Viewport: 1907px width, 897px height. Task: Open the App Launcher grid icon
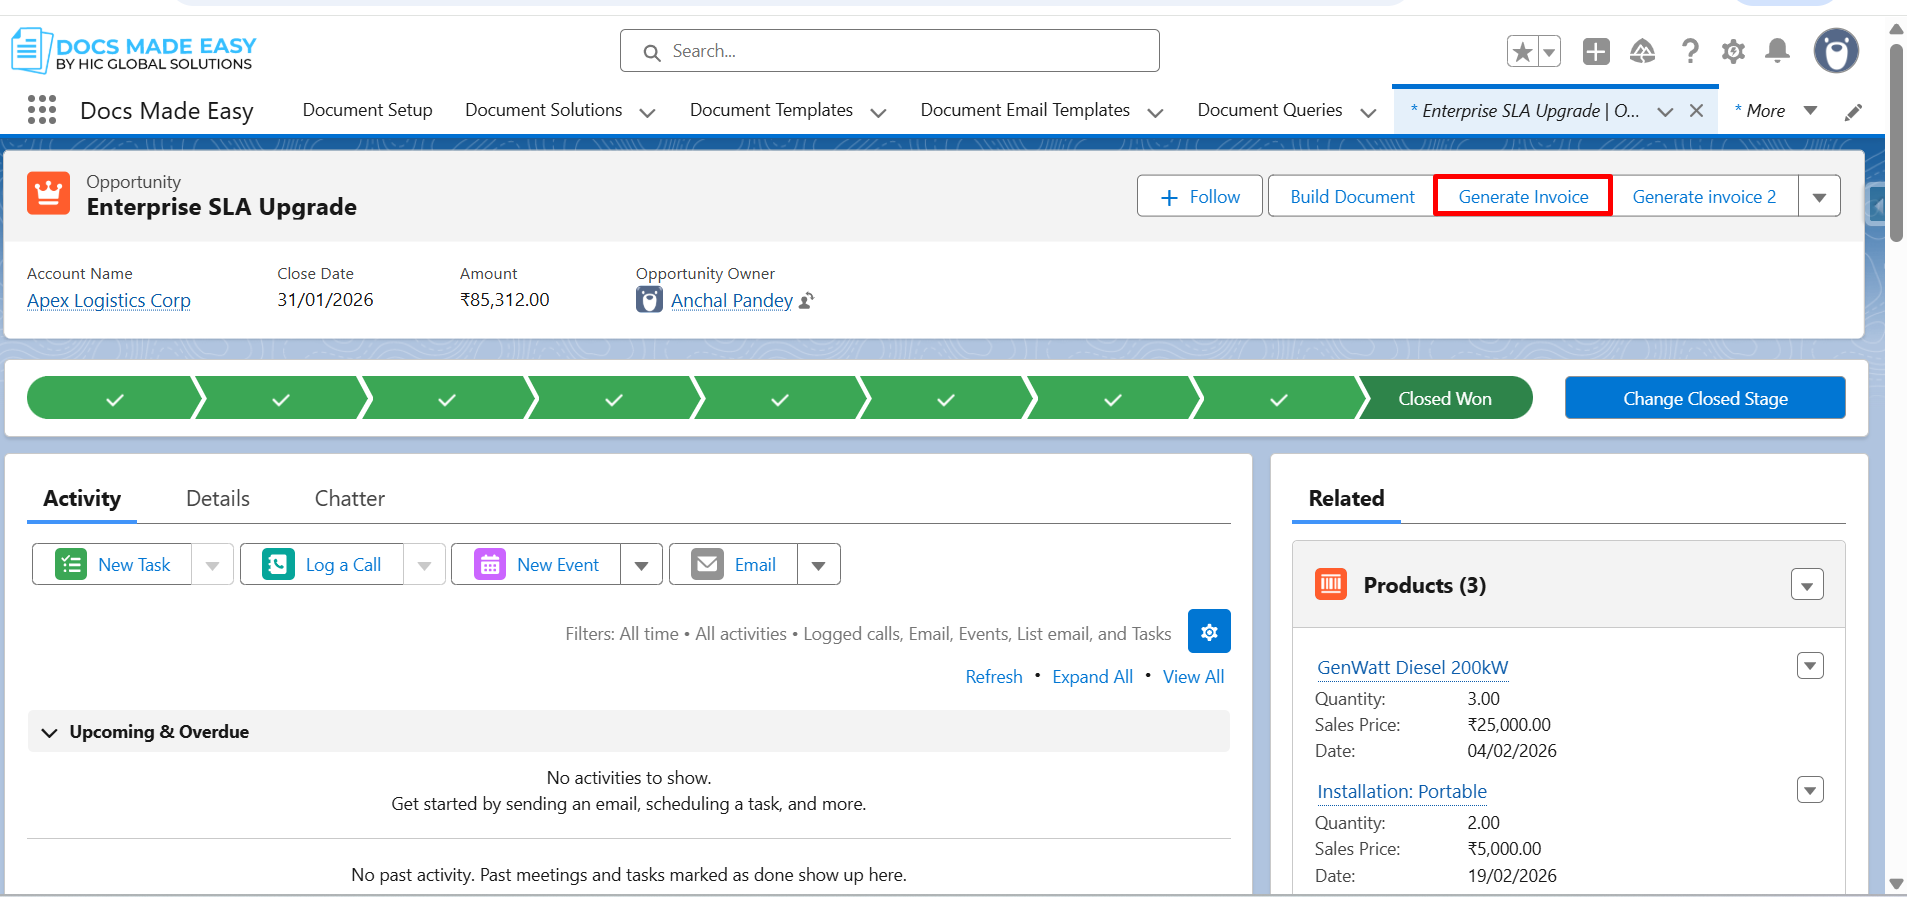pyautogui.click(x=42, y=110)
